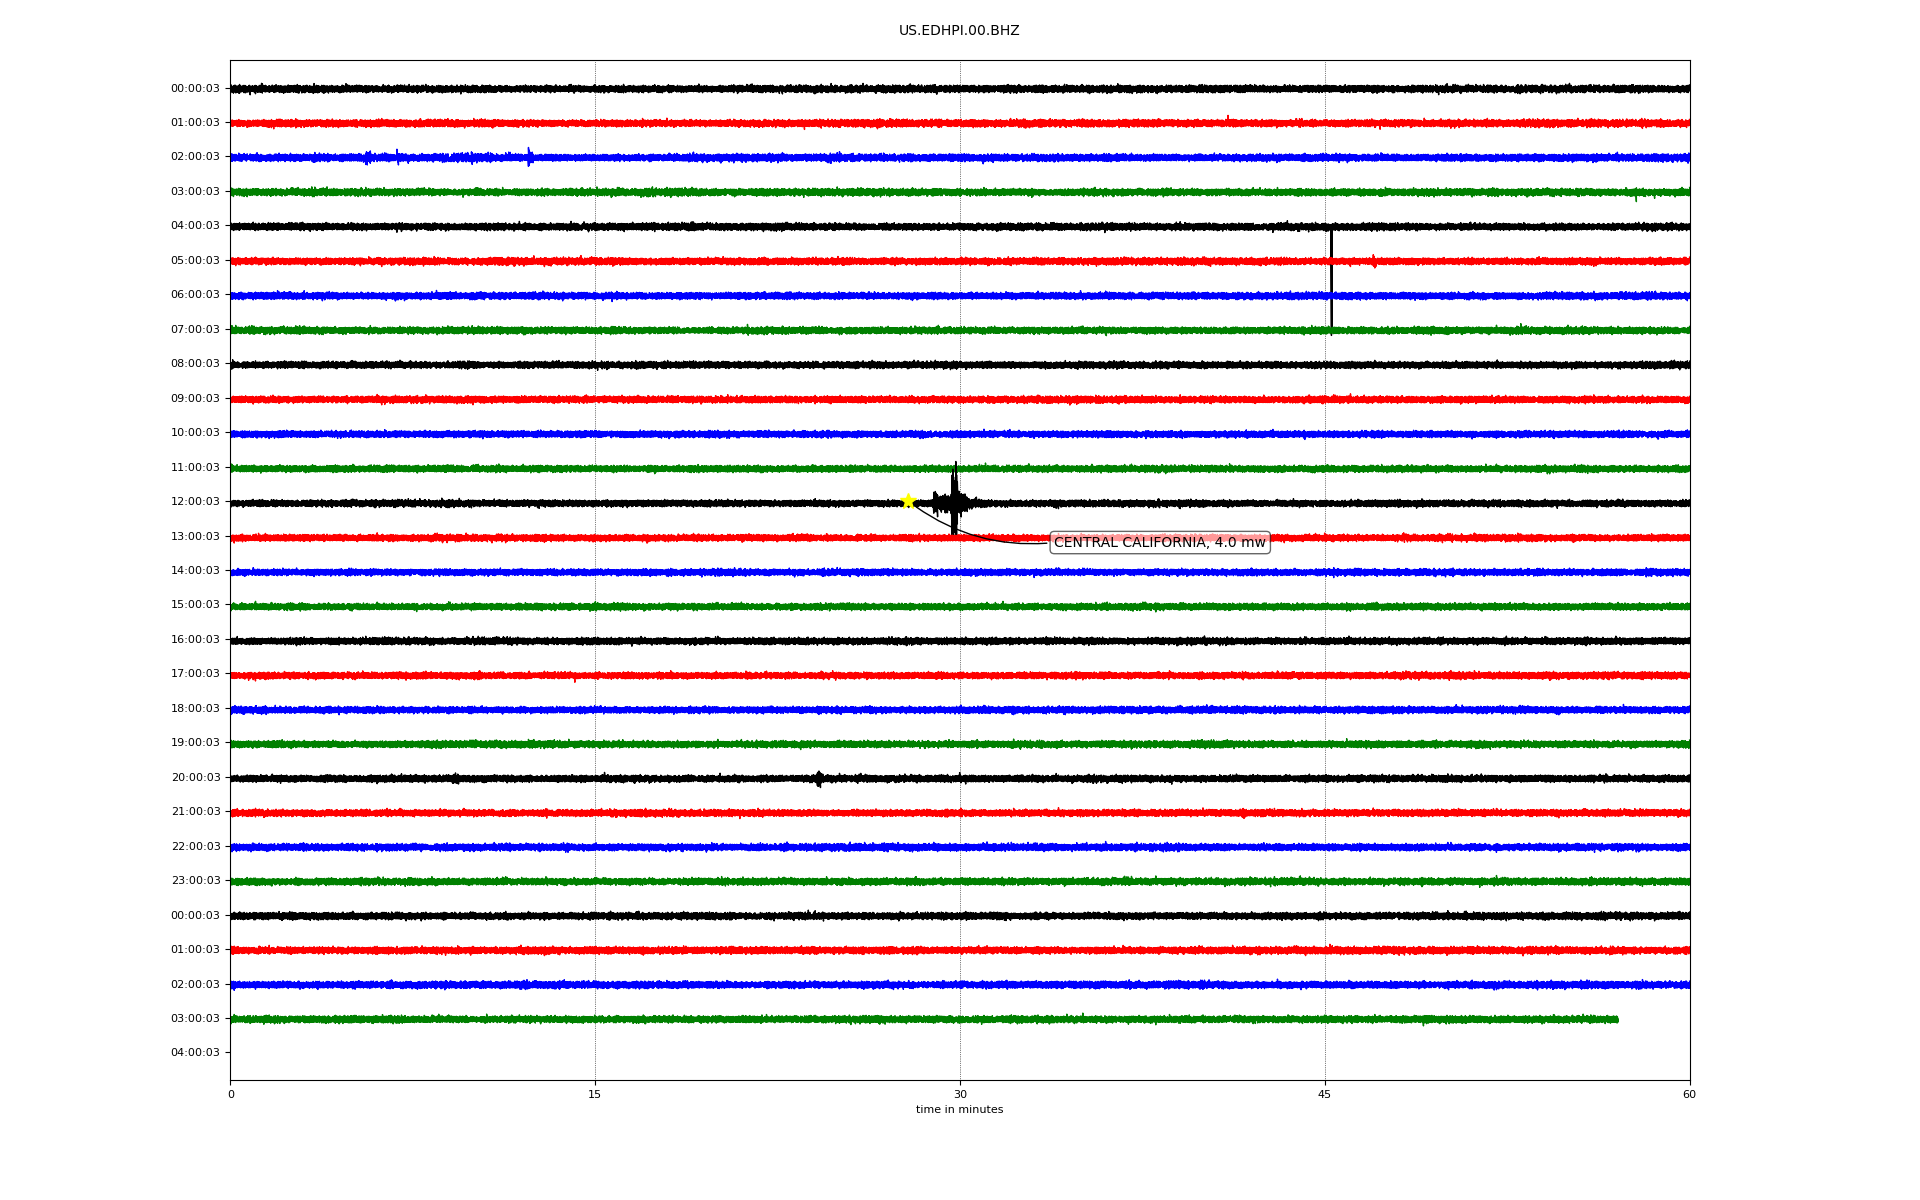Click the 12:00:03 row time label
1920x1200 pixels.
point(195,501)
